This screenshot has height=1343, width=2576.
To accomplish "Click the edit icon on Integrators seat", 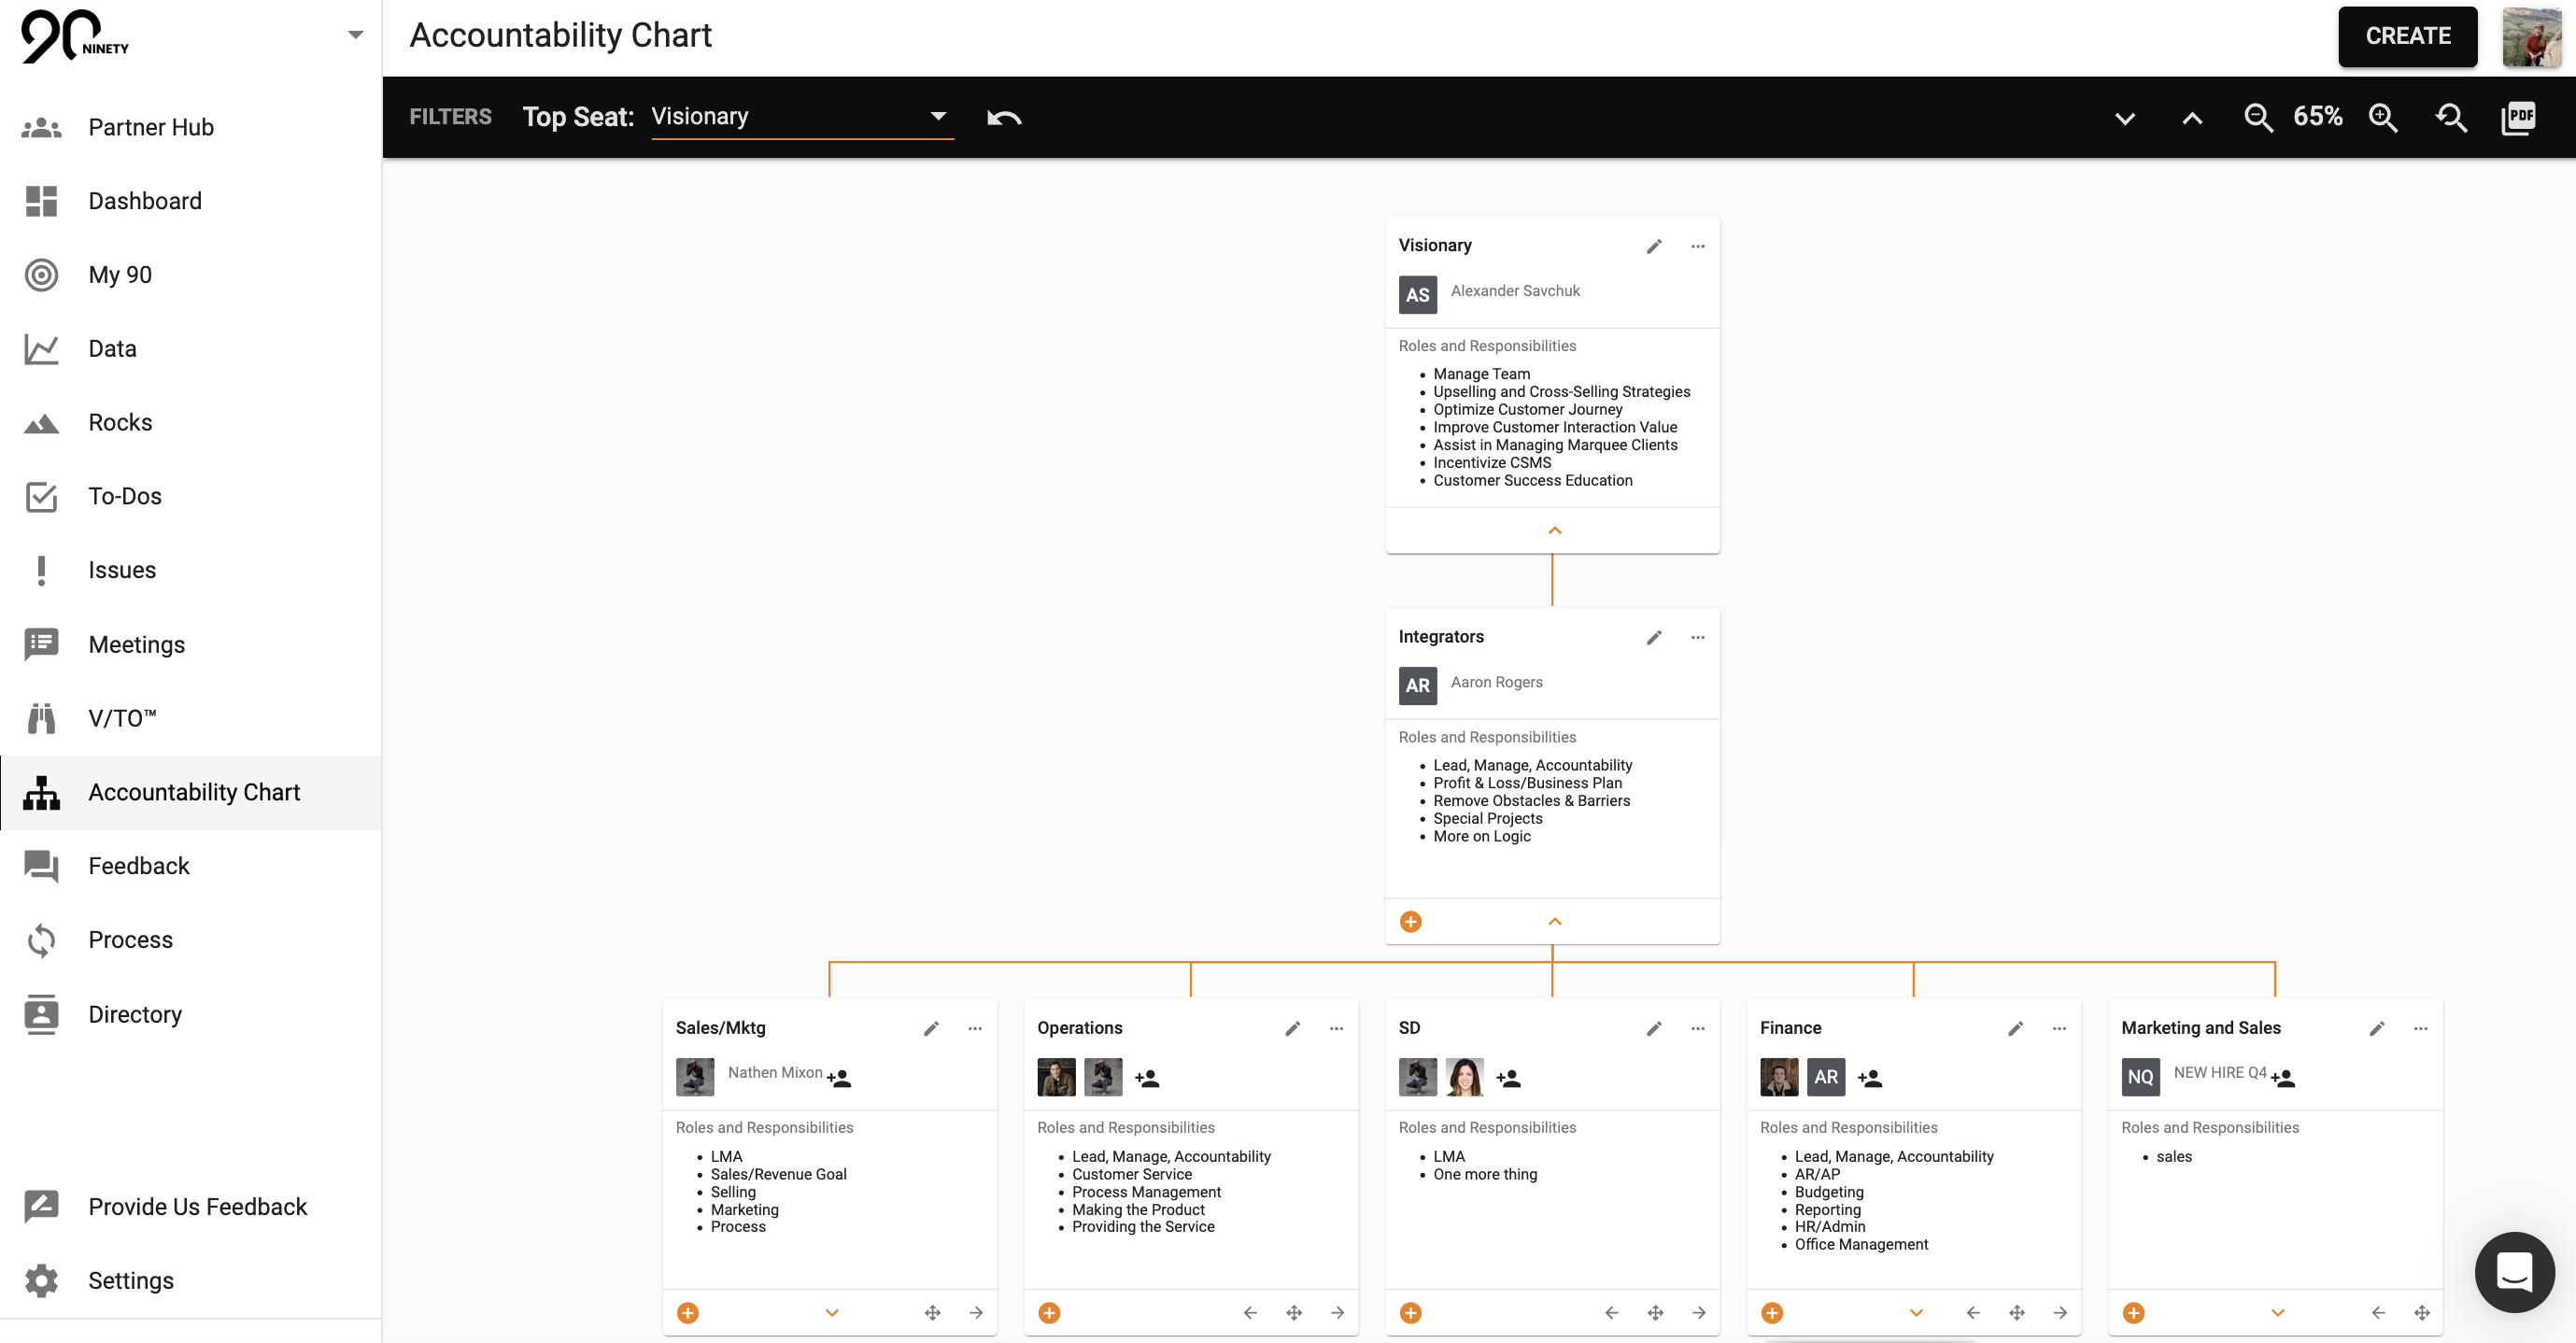I will [1651, 636].
